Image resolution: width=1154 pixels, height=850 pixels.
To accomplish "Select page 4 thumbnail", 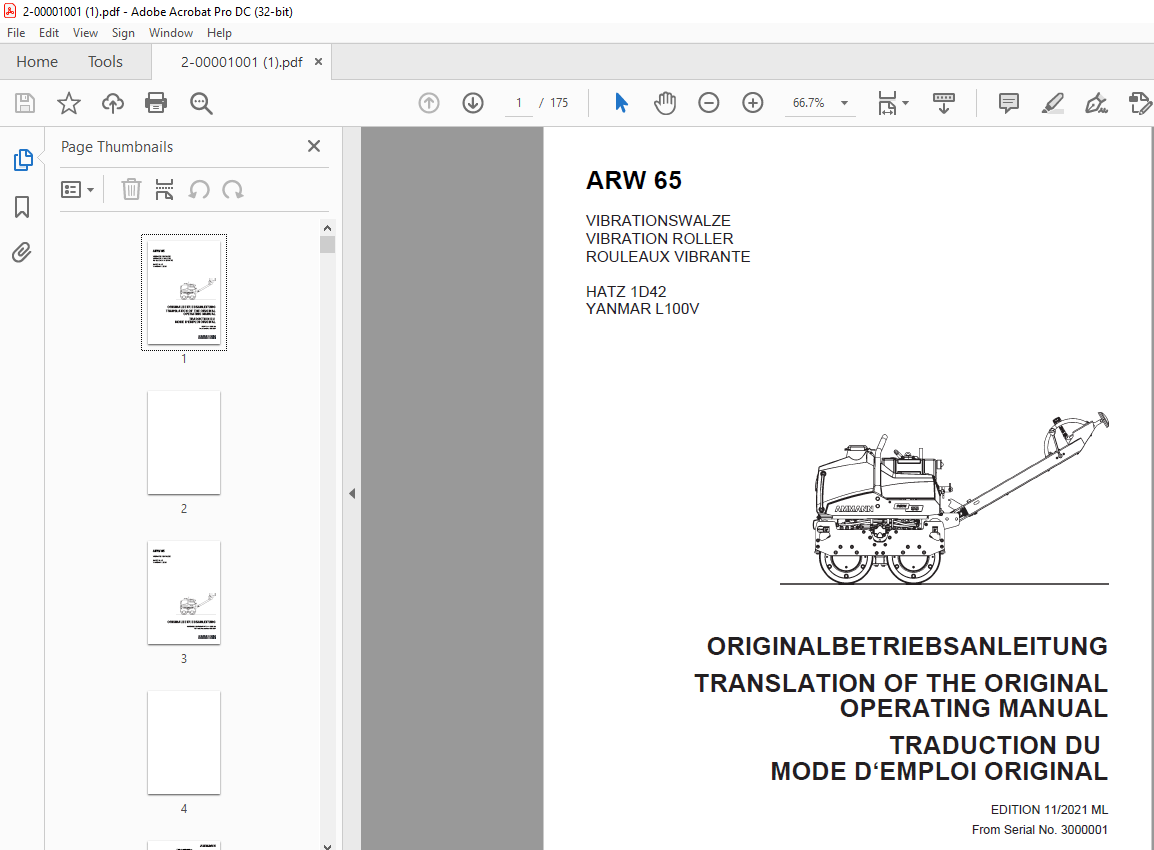I will click(x=184, y=743).
